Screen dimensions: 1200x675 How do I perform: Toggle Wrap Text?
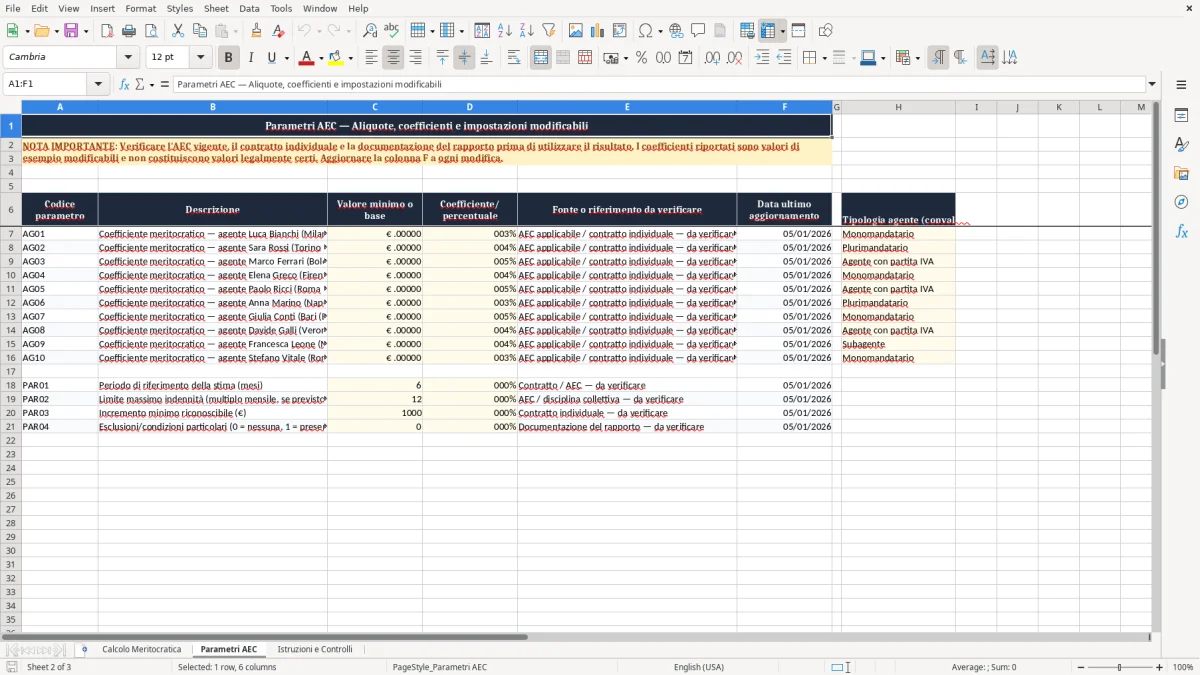point(514,58)
